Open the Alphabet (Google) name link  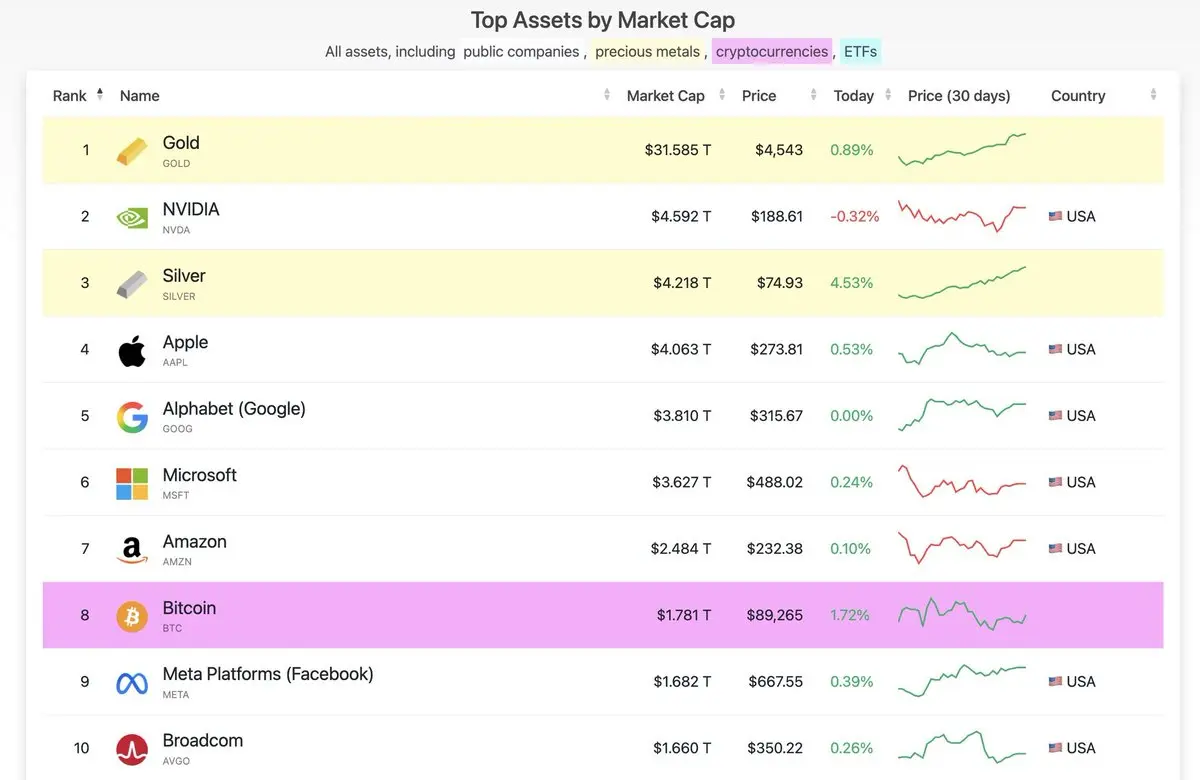click(234, 409)
